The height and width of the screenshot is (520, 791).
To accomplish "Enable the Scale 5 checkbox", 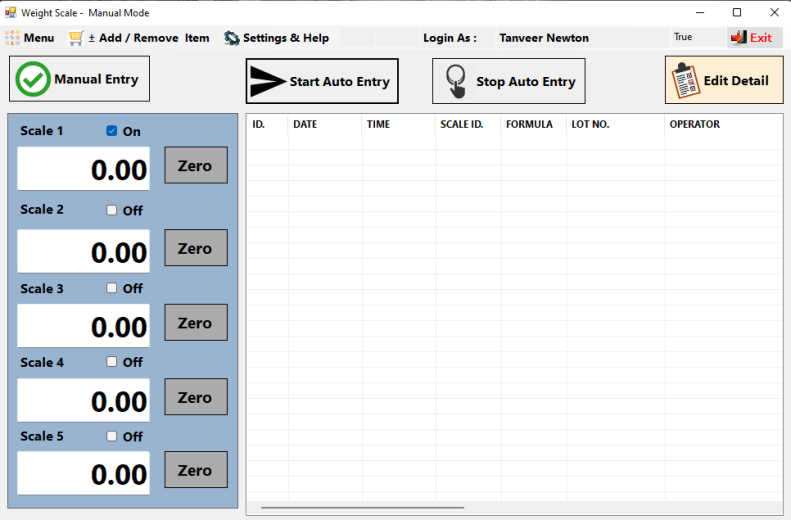I will [x=112, y=436].
